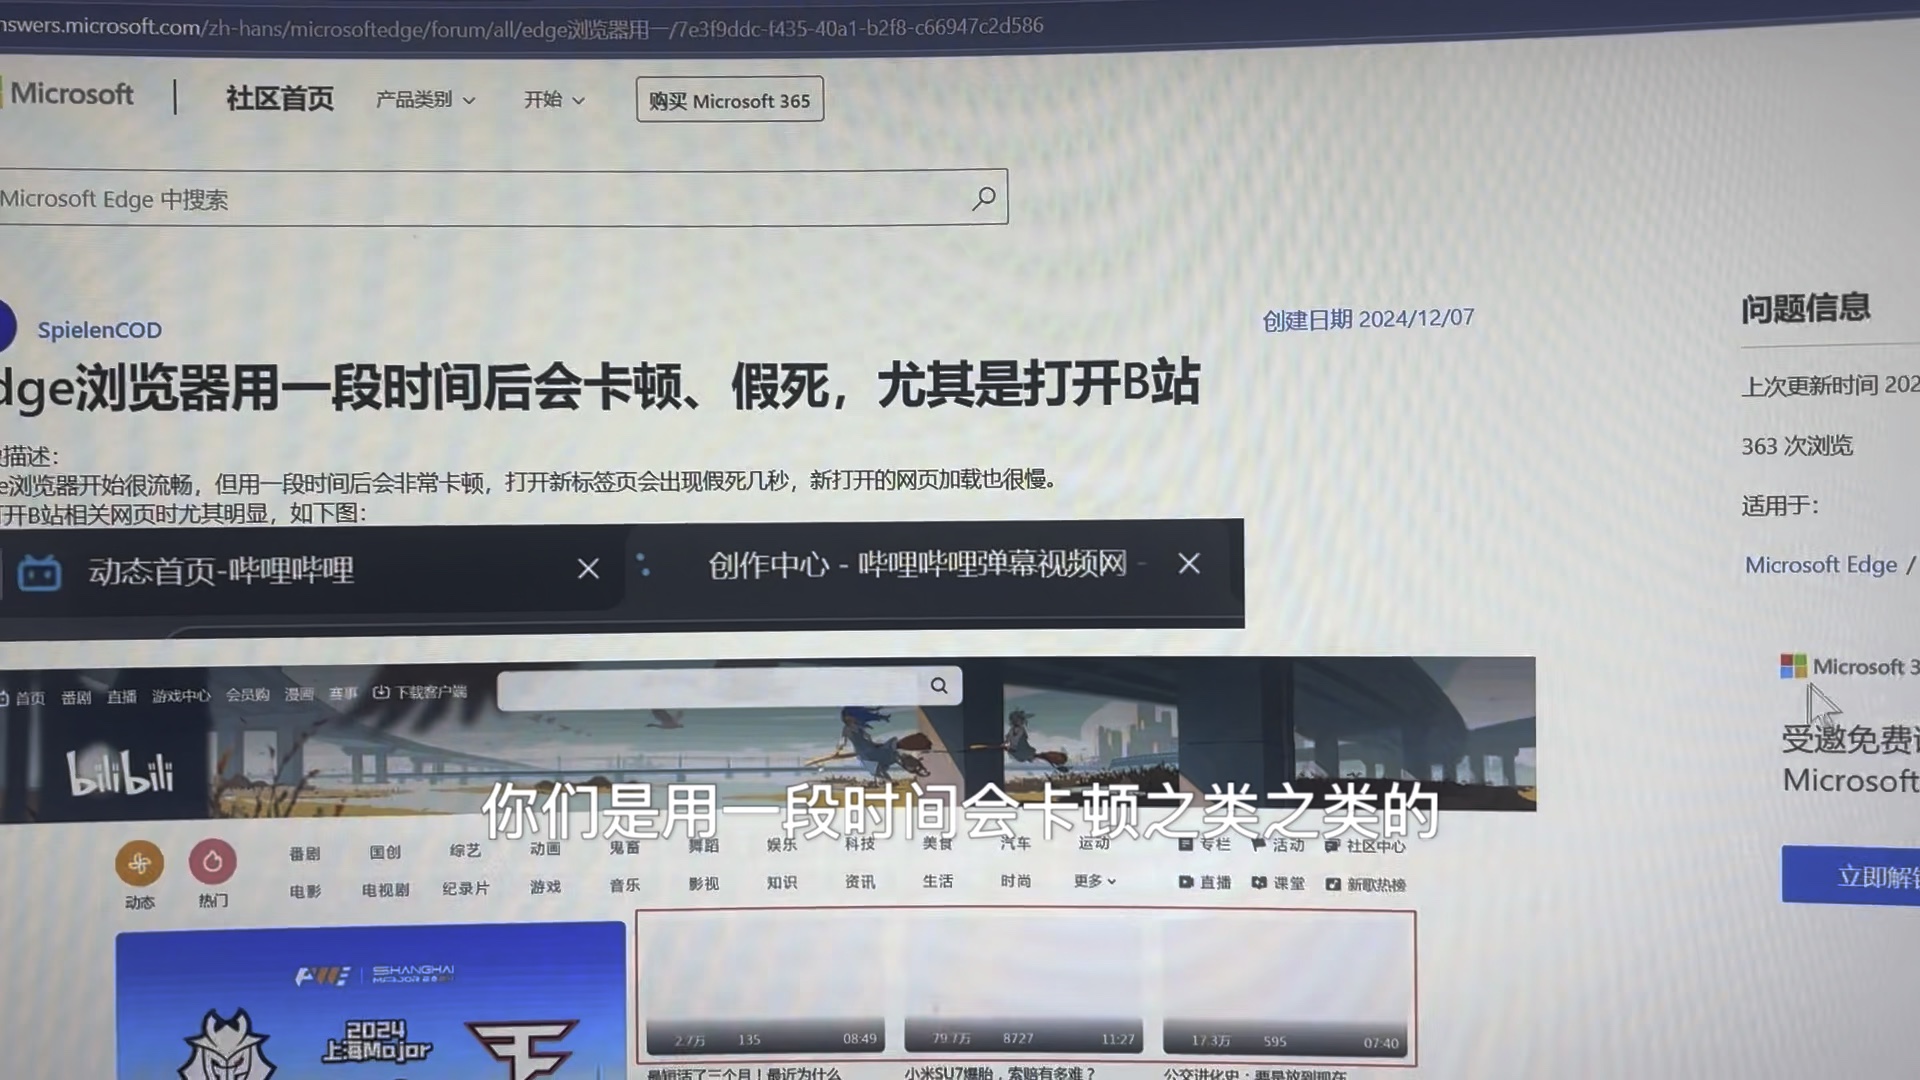Screen dimensions: 1920x1080
Task: Open the Microsoft Edge link in 问题信息 sidebar
Action: 1821,564
